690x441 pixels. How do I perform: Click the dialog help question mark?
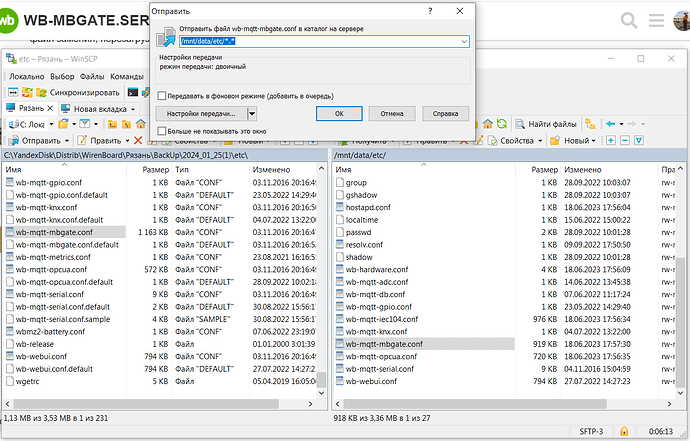[430, 11]
